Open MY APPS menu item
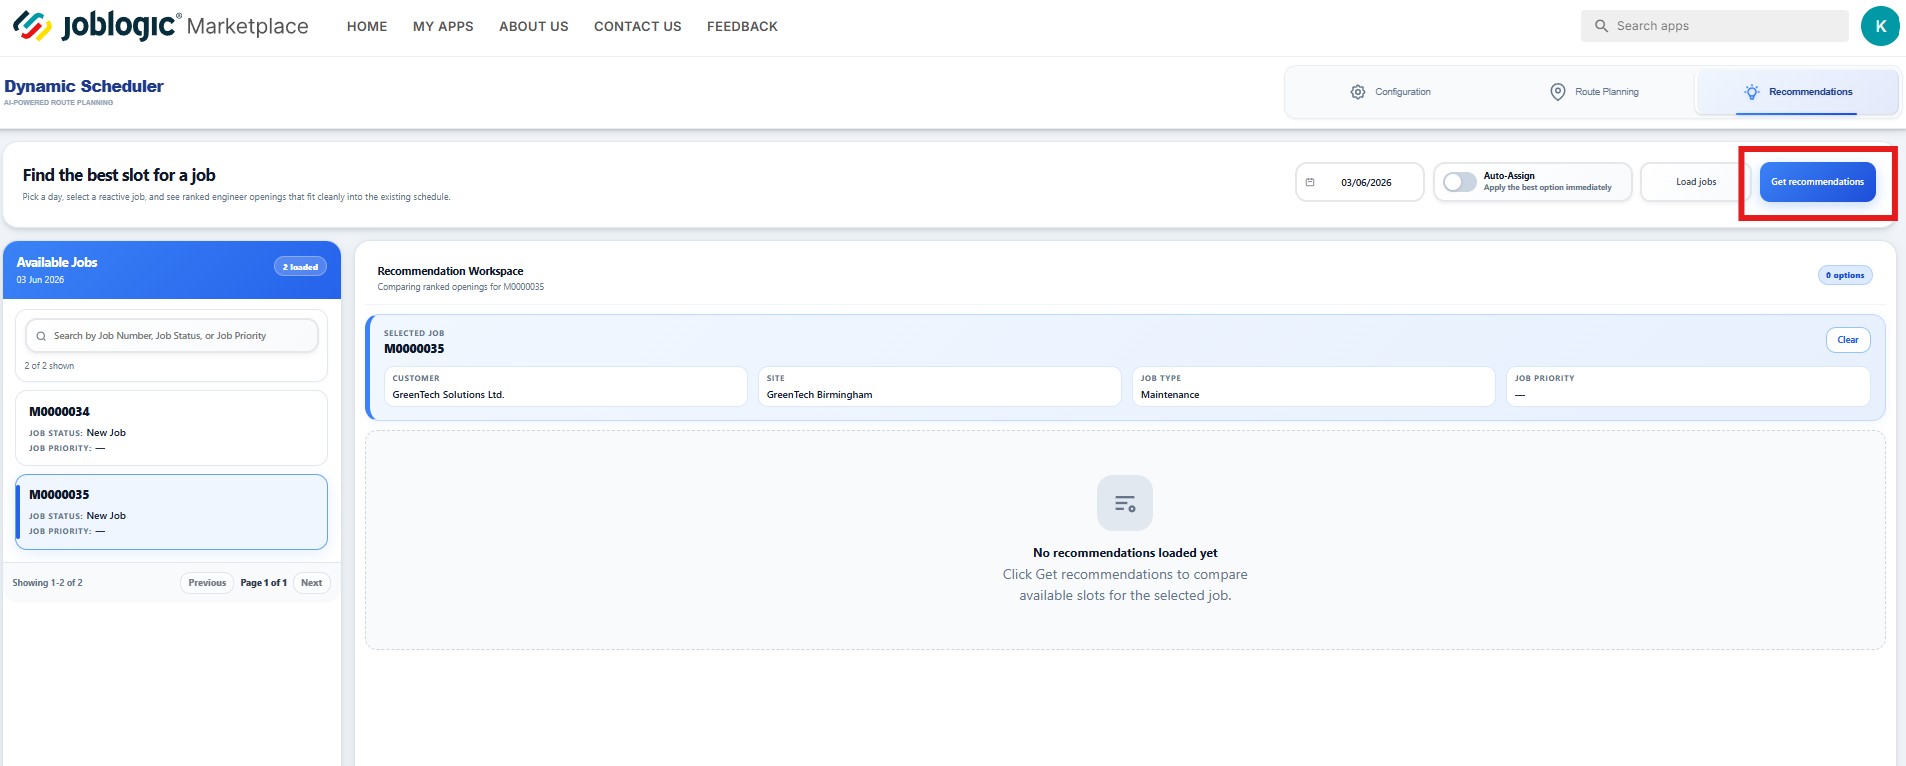Image resolution: width=1906 pixels, height=766 pixels. 443,26
